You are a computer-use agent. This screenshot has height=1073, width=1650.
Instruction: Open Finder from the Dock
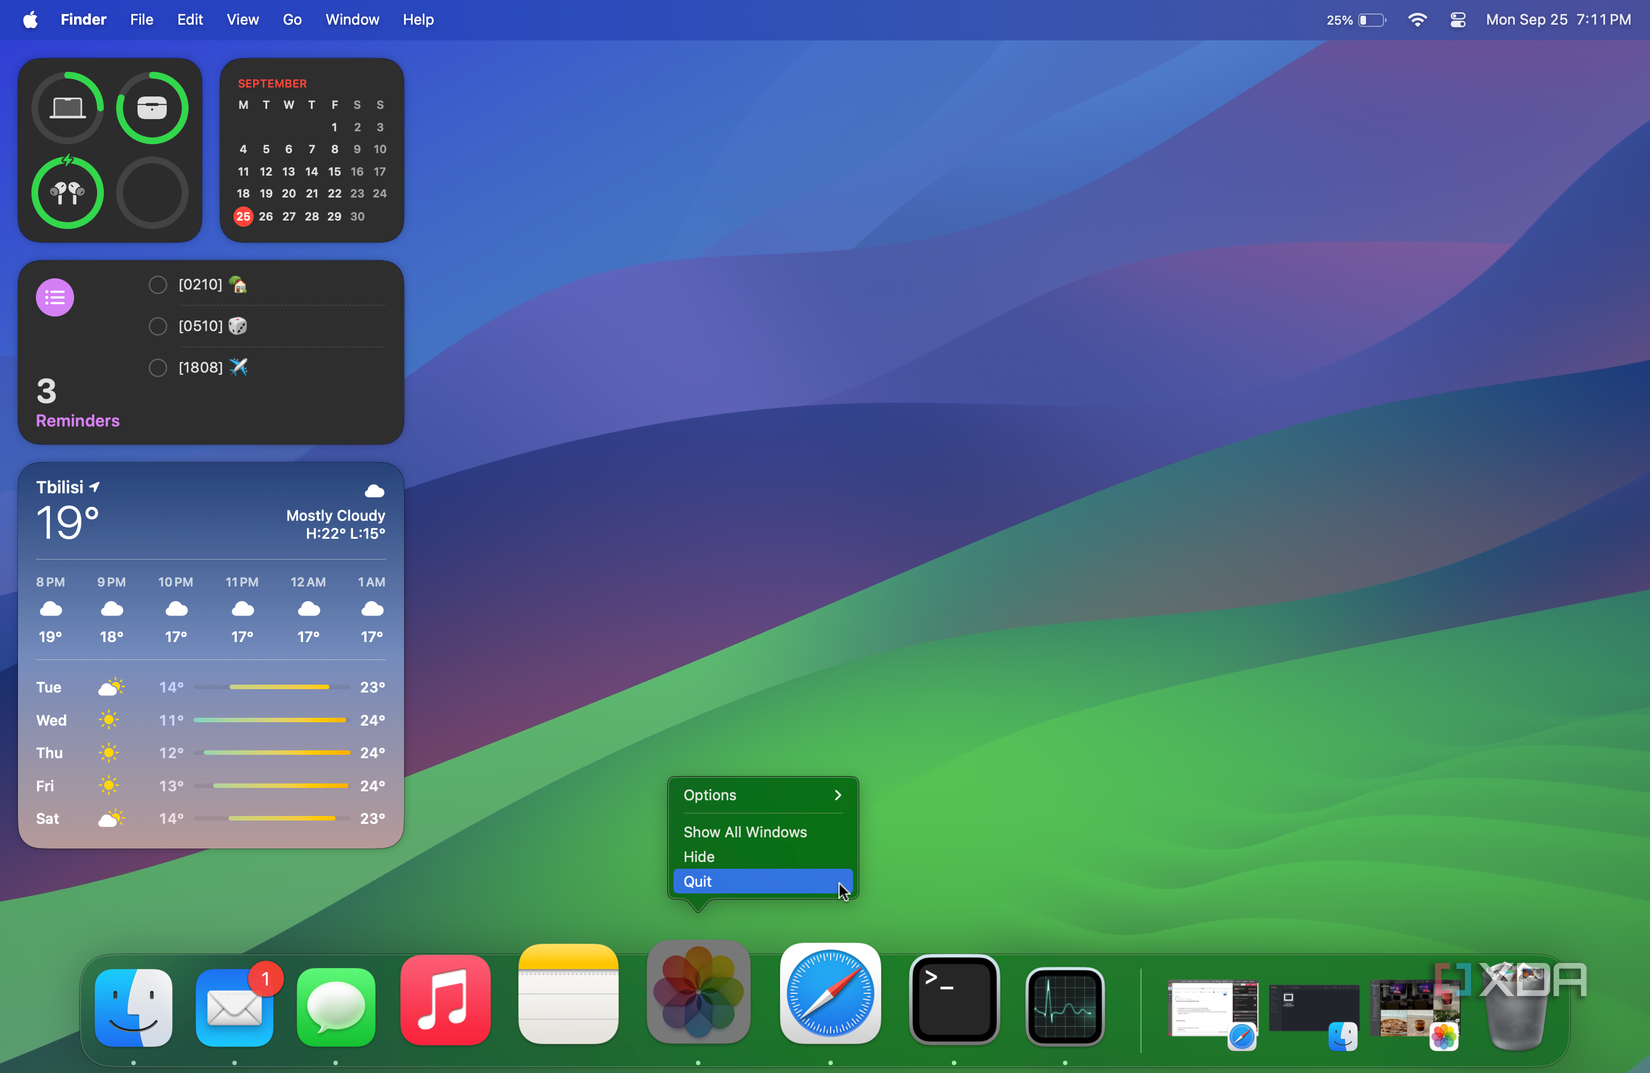[134, 1007]
